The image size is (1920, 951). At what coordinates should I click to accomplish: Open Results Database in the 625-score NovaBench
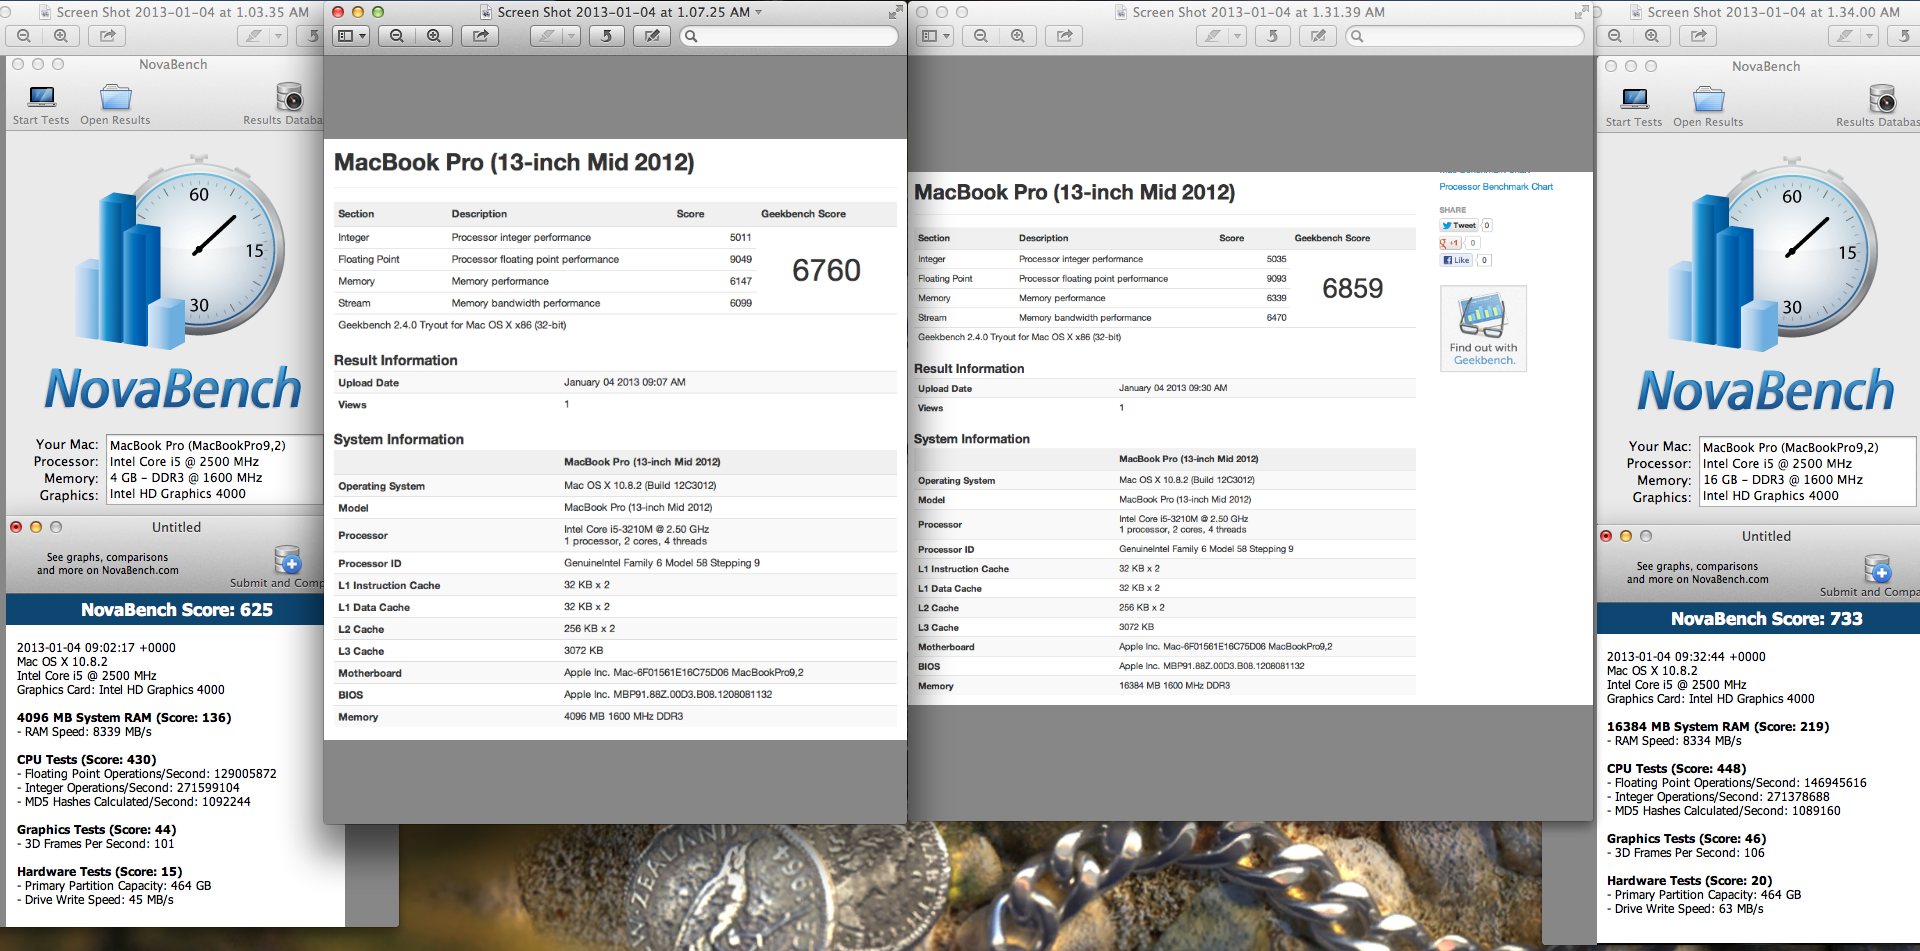tap(289, 97)
